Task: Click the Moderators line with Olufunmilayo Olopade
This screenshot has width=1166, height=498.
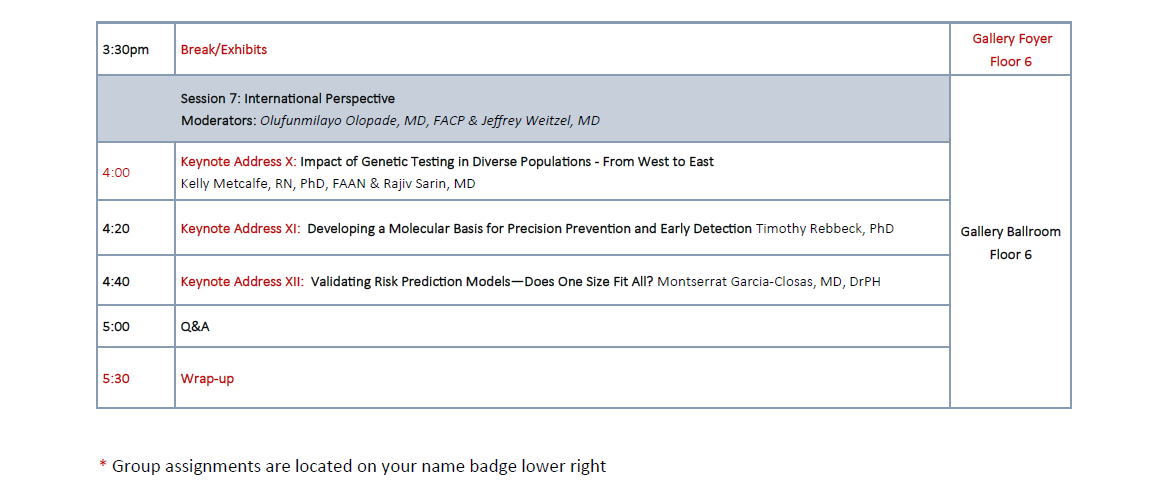Action: (x=390, y=121)
